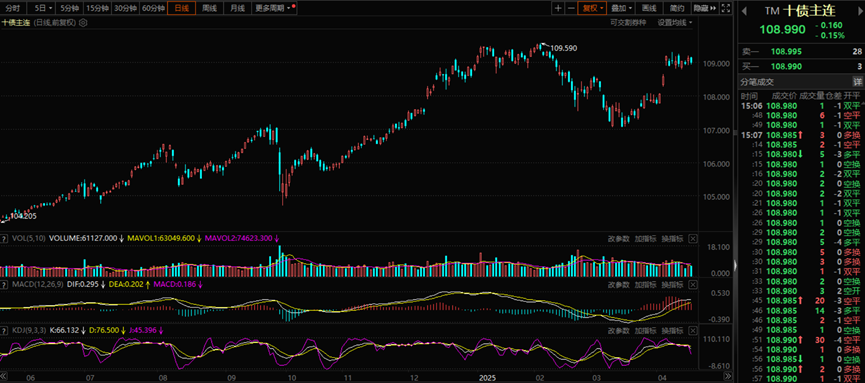Click the 画线 drawing tools button
Screen dimensions: 865x383
649,8
